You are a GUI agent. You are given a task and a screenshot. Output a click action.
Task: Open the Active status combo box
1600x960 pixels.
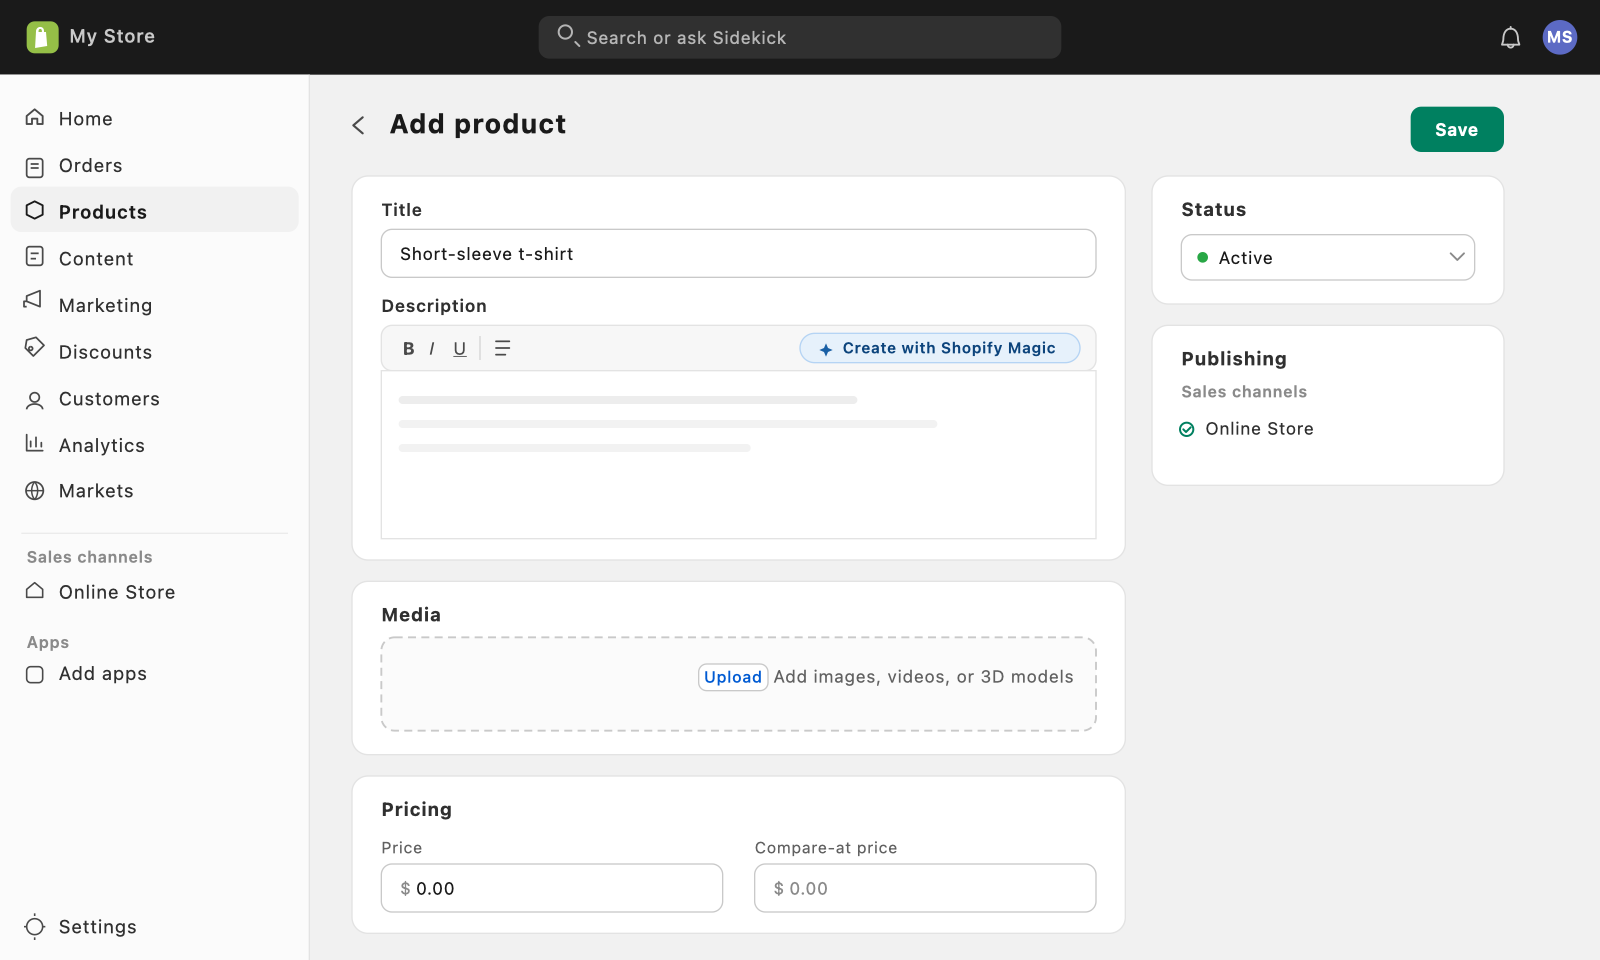[1327, 257]
